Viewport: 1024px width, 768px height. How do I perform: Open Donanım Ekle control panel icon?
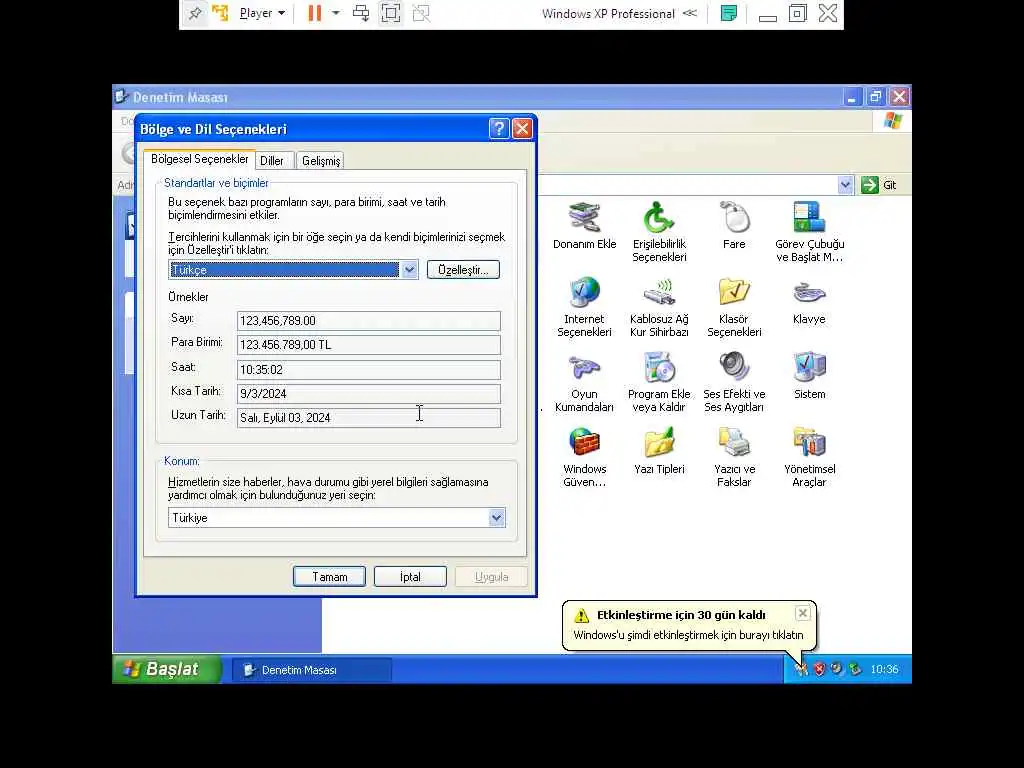[584, 225]
